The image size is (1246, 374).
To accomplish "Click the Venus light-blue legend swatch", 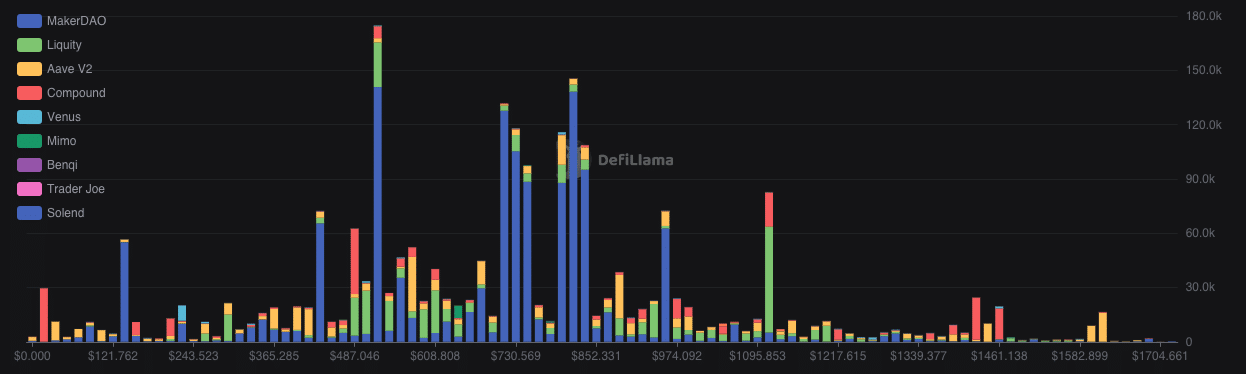I will (x=30, y=117).
